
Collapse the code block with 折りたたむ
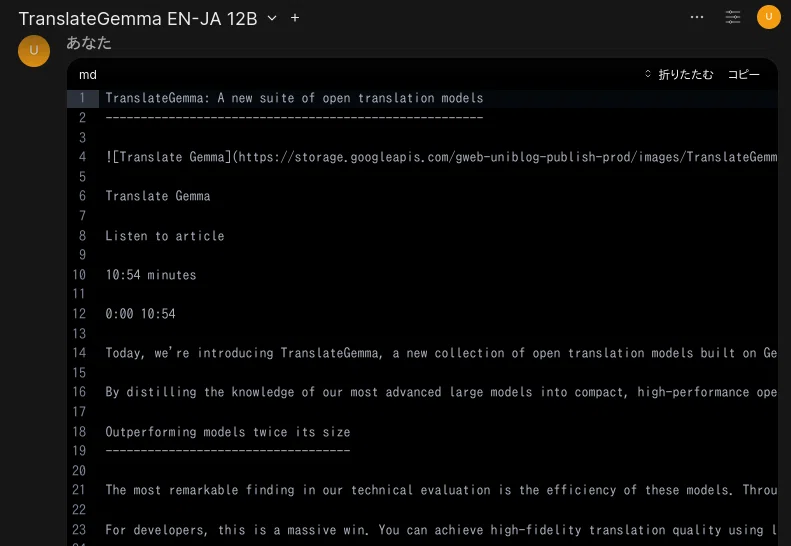click(x=679, y=75)
